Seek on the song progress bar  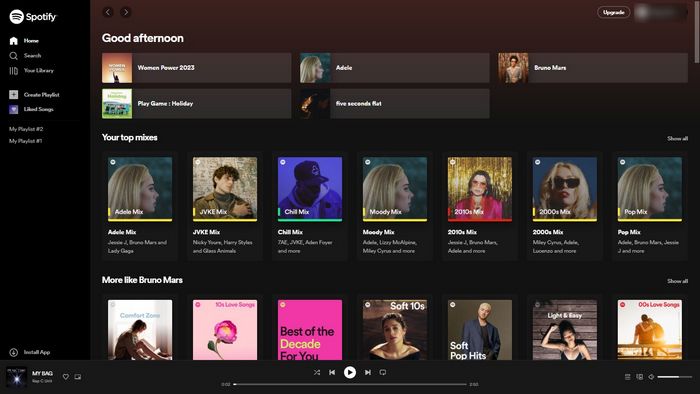(x=350, y=384)
